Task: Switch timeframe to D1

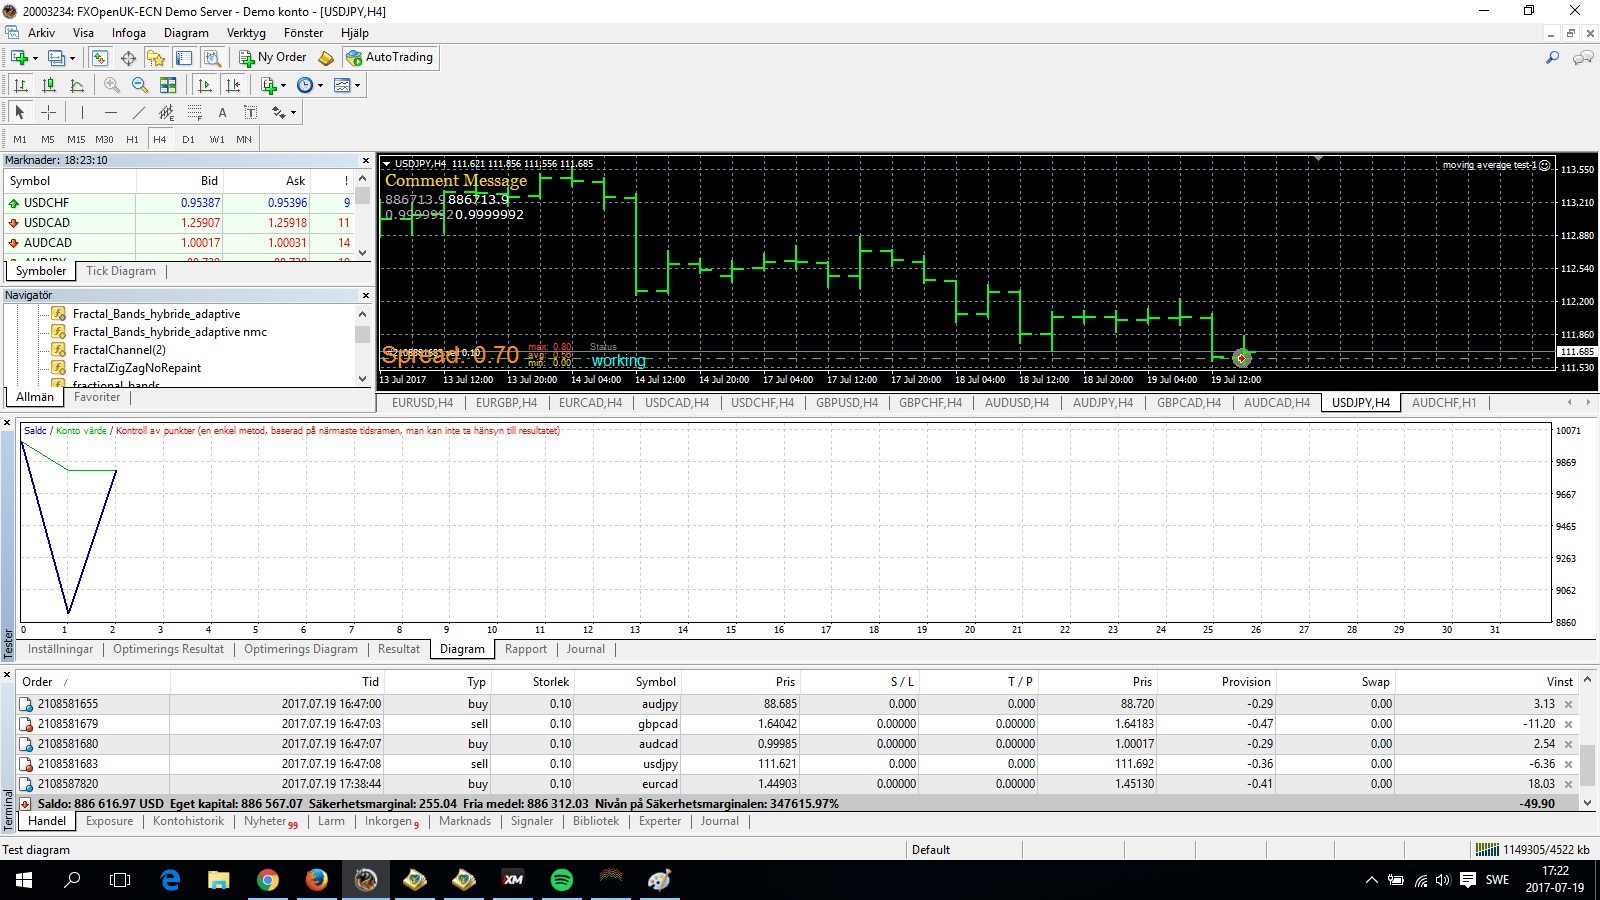Action: pyautogui.click(x=188, y=139)
